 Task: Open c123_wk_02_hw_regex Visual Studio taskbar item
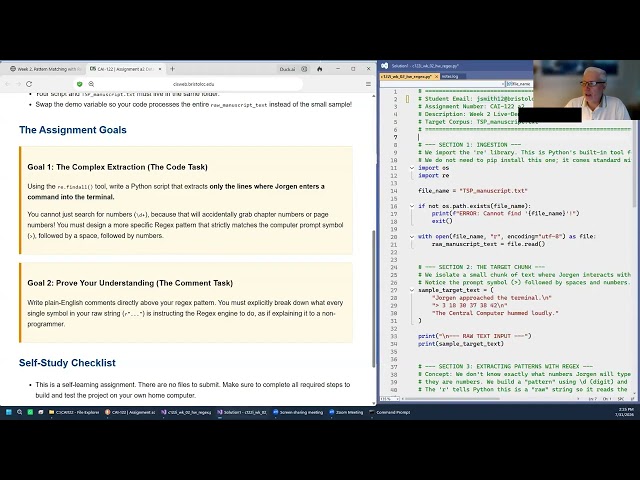(x=186, y=412)
